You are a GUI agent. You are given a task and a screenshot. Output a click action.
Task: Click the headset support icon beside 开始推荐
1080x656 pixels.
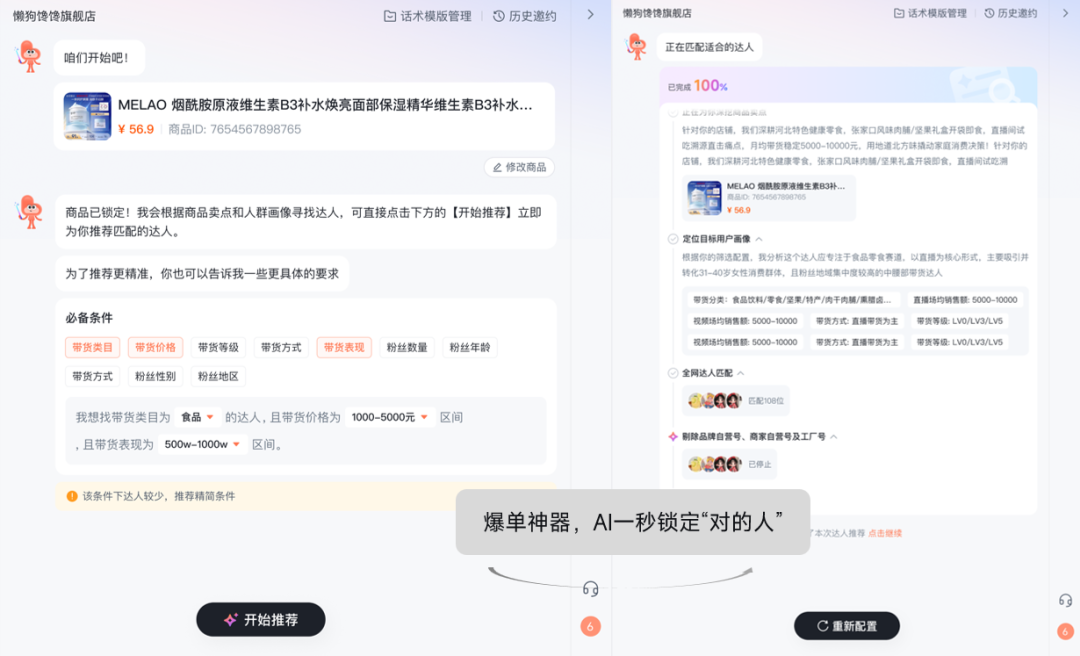pyautogui.click(x=591, y=589)
